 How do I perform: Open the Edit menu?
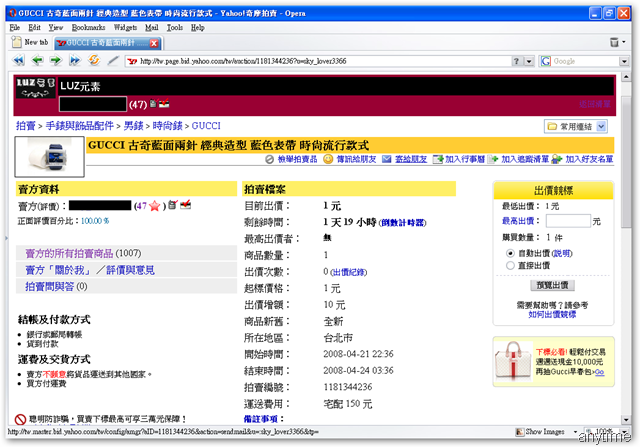(34, 27)
